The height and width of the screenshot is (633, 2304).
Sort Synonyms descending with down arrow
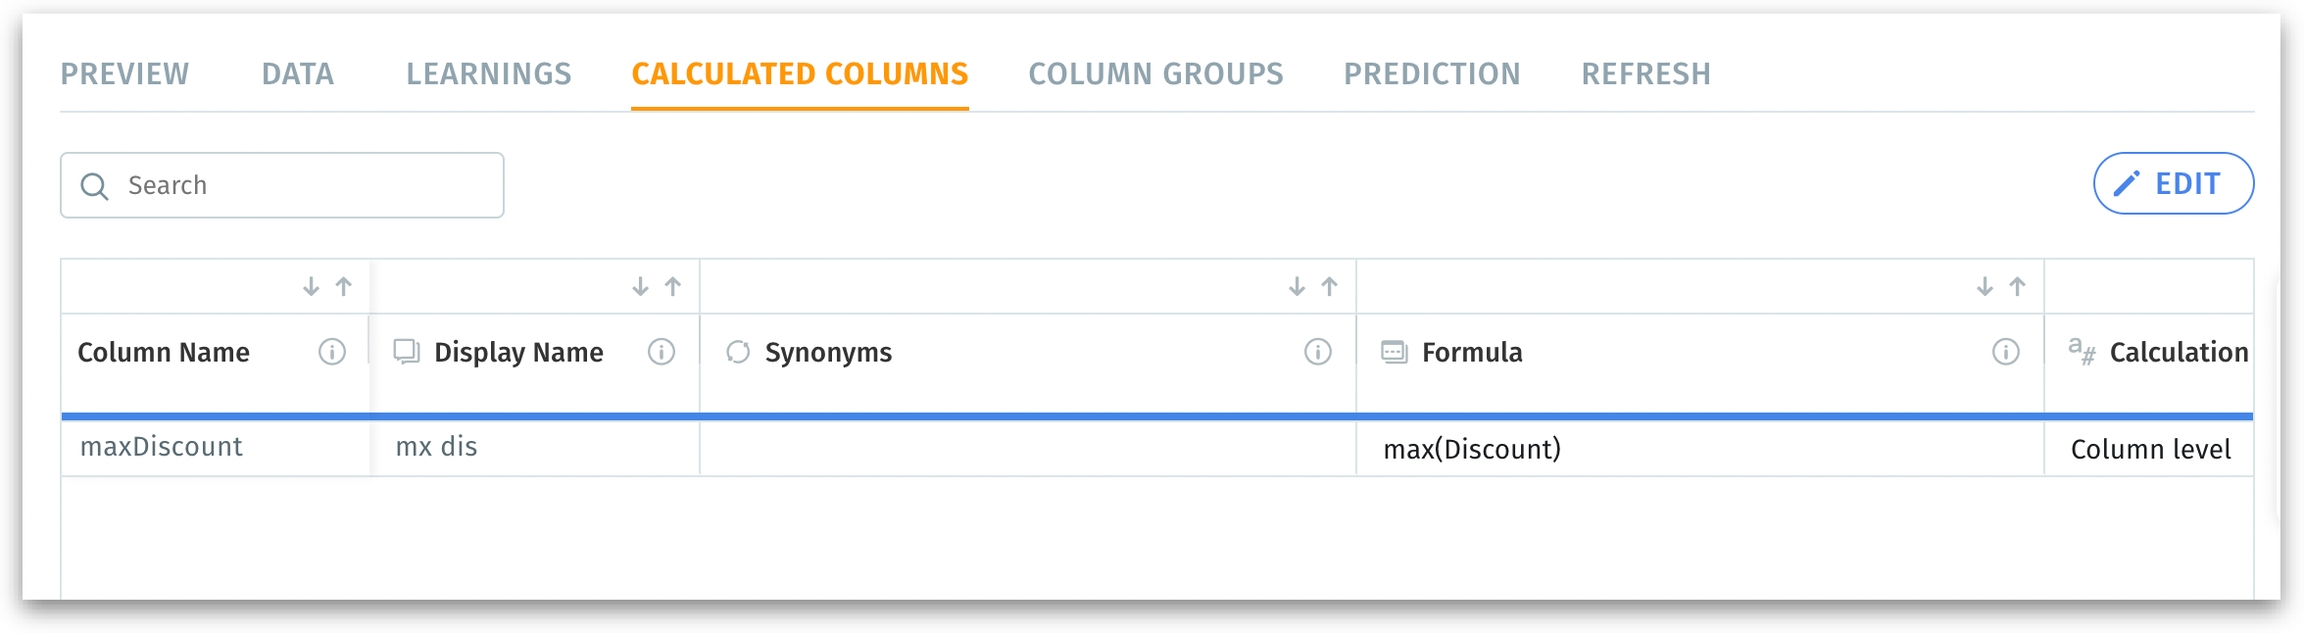1296,287
